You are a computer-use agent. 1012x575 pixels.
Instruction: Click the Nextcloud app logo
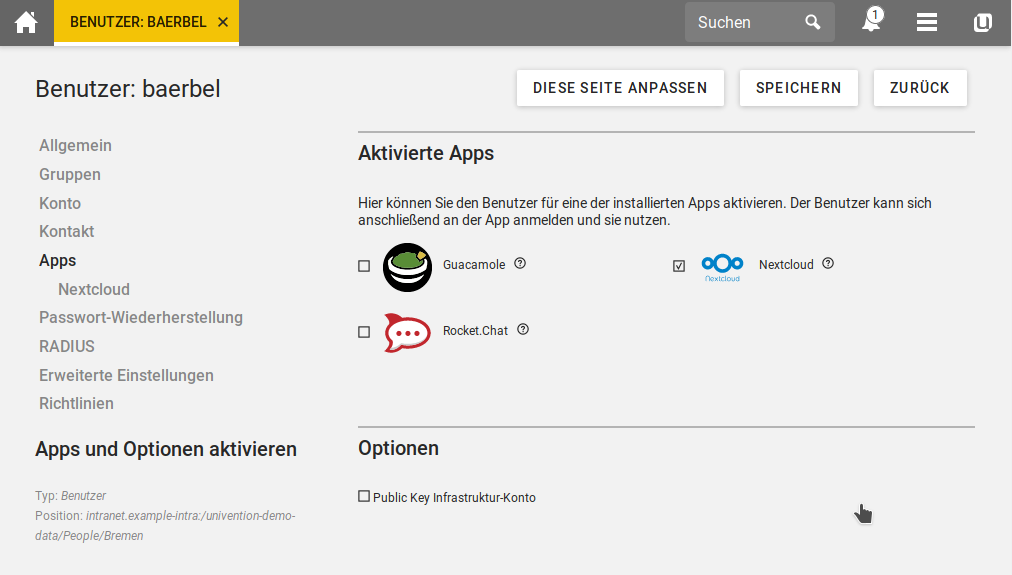point(722,265)
